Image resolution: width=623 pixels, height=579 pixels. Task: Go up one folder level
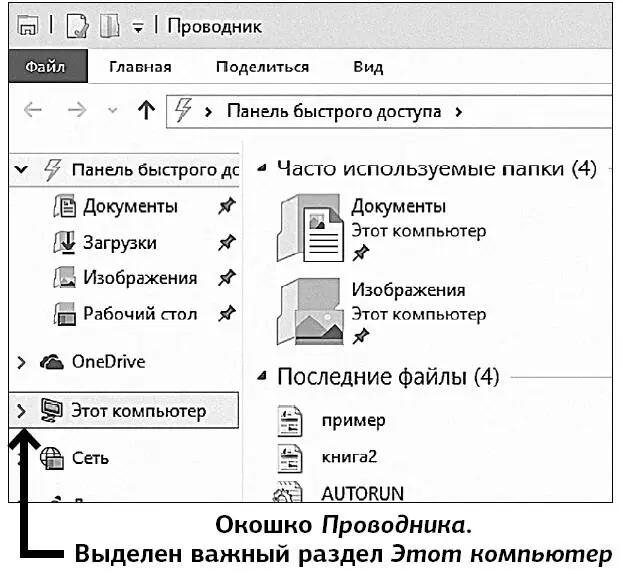coord(146,110)
